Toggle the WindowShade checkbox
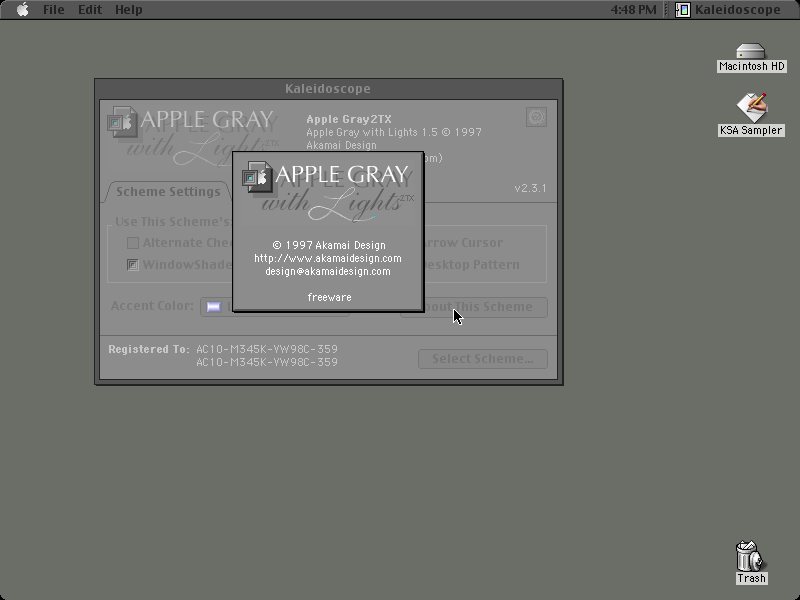800x600 pixels. [133, 265]
